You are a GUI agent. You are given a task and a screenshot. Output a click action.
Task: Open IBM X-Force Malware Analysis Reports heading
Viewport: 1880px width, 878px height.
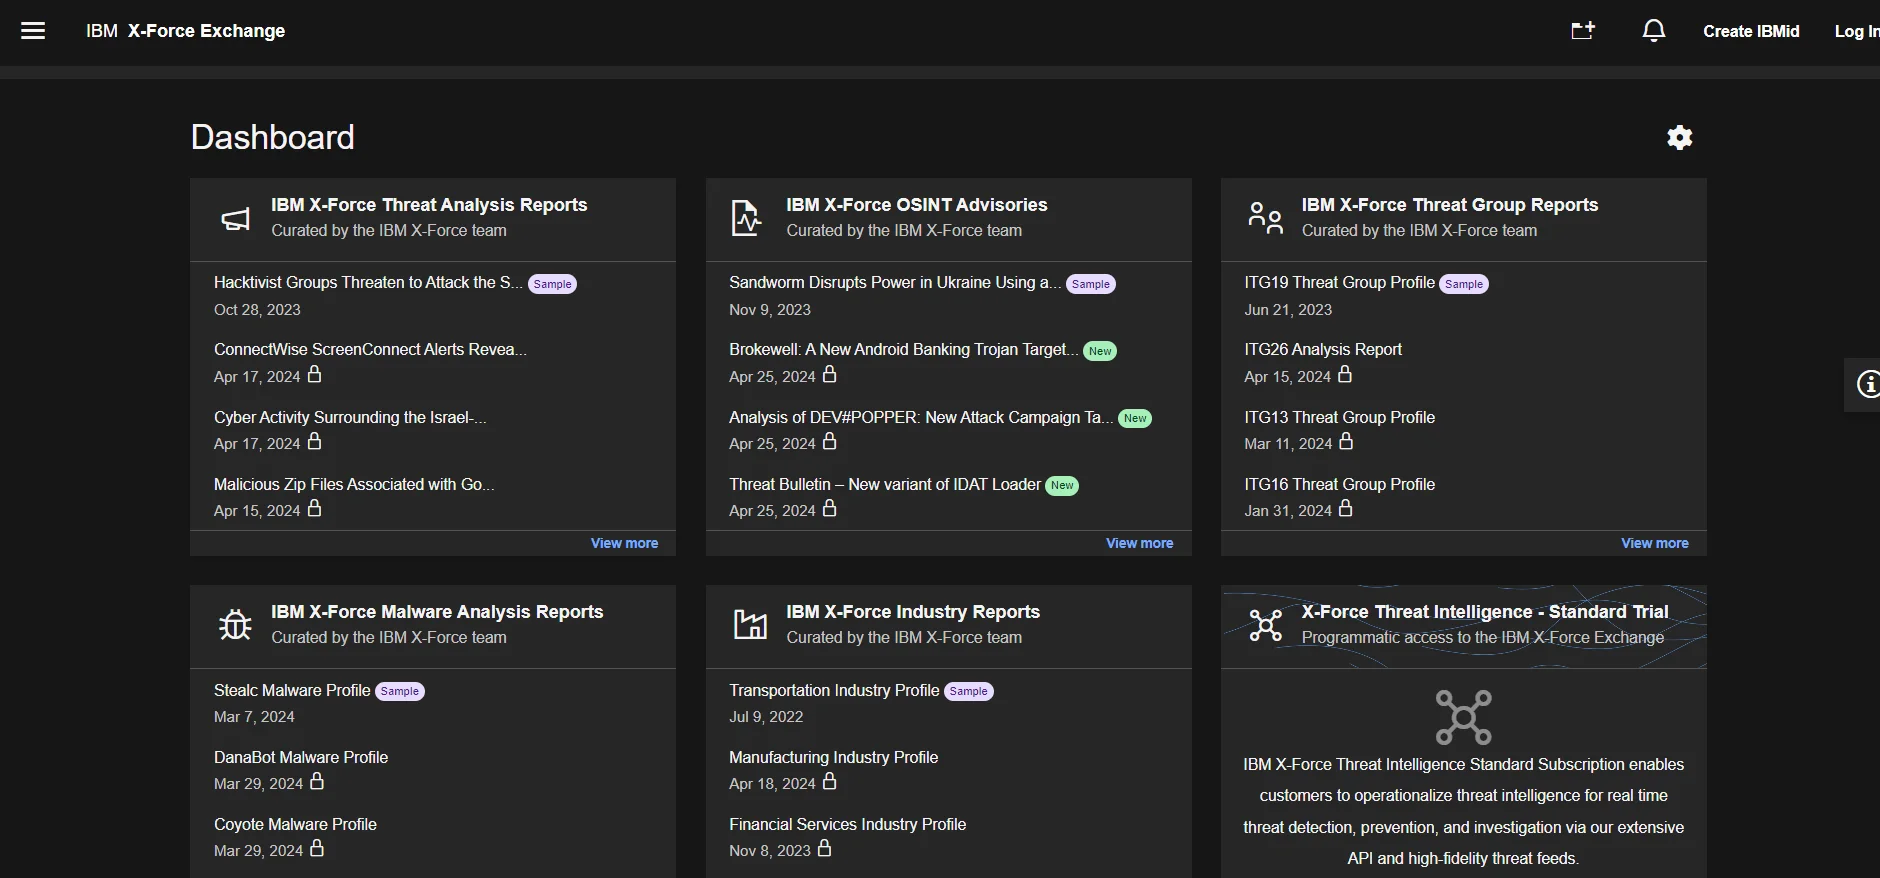[437, 612]
